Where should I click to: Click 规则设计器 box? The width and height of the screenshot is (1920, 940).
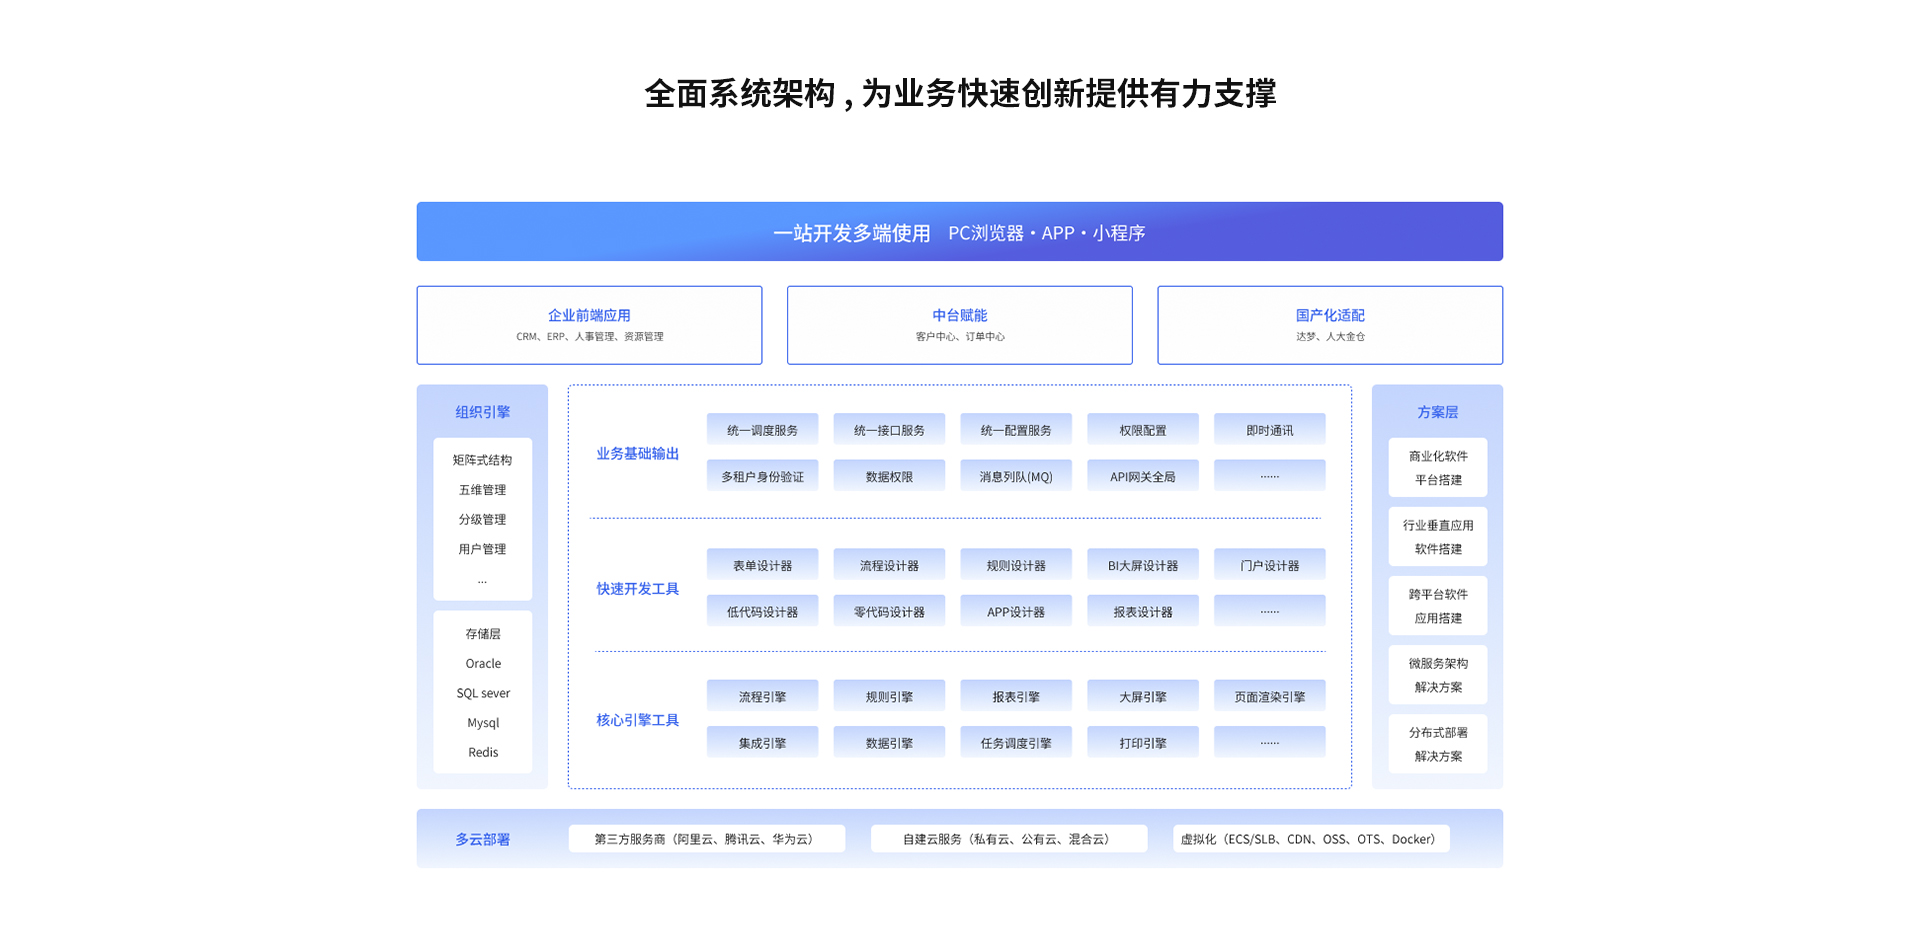click(1016, 565)
